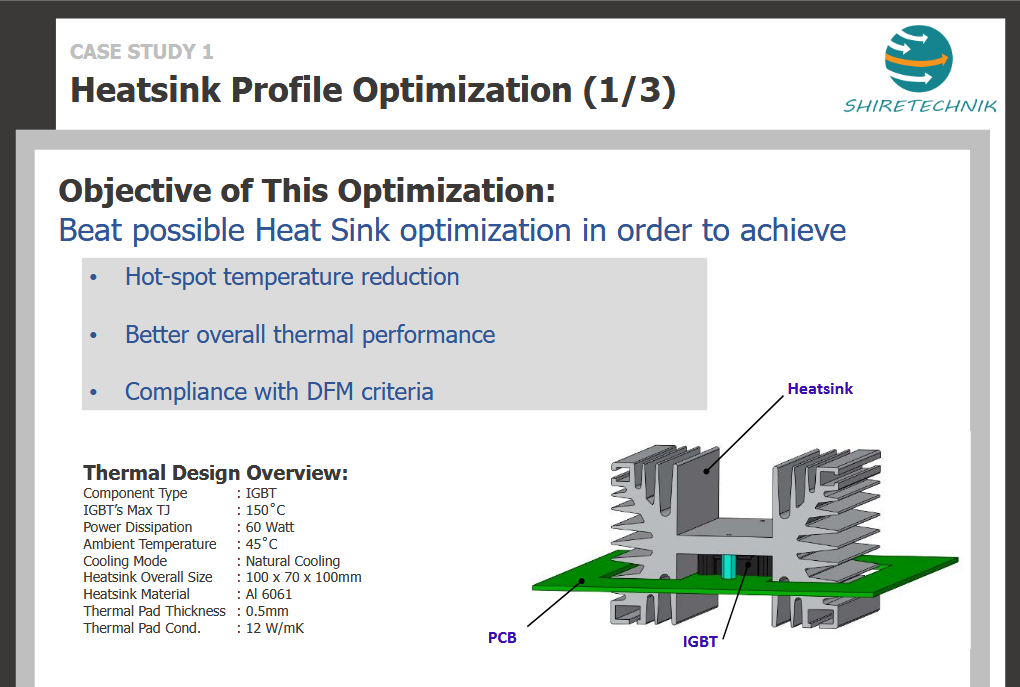
Task: Click the 'Objective of This Optimization:' heading
Action: [x=307, y=190]
